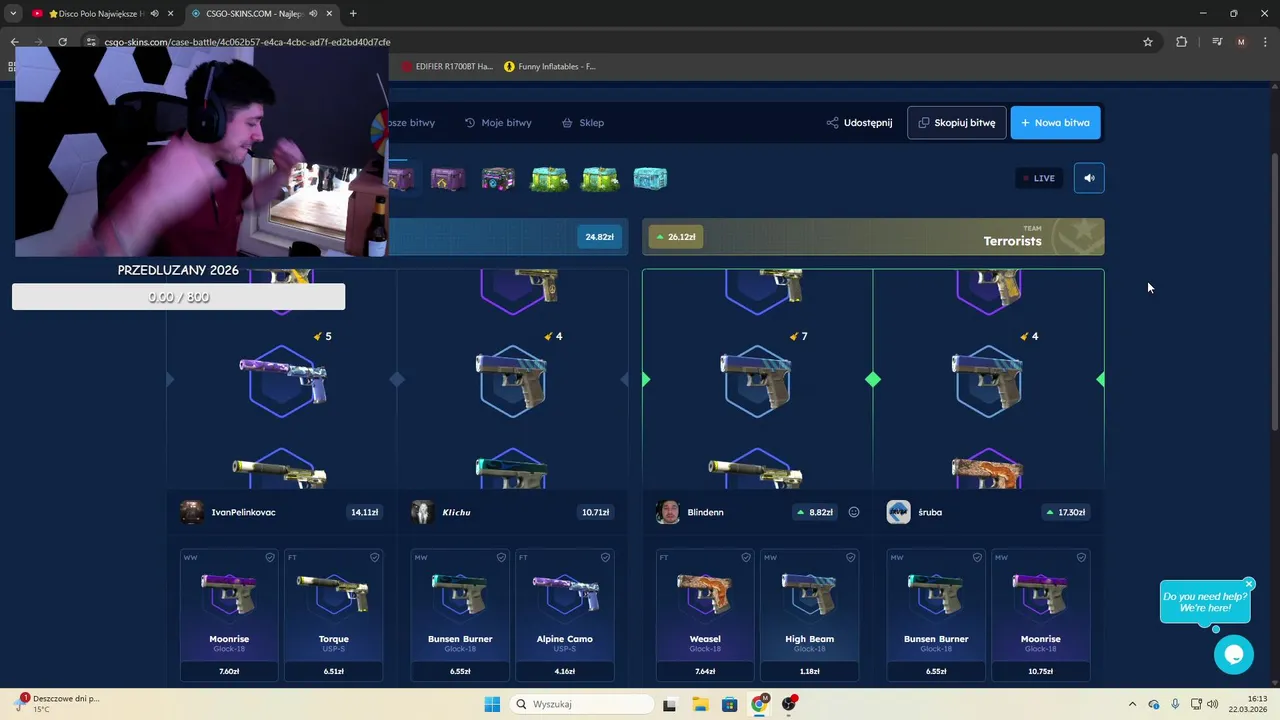Click the 24.82zł team total badge

pyautogui.click(x=599, y=237)
